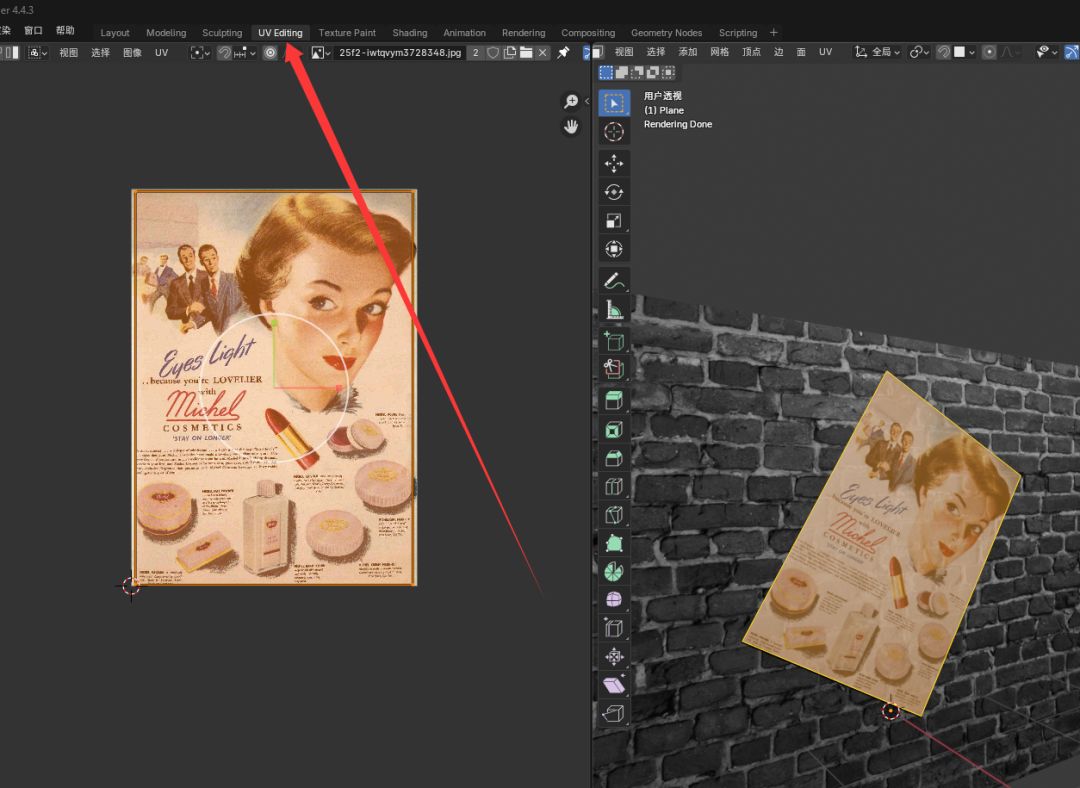The width and height of the screenshot is (1080, 788).
Task: Select the Rip Region tool at toolbar bottom
Action: click(614, 713)
